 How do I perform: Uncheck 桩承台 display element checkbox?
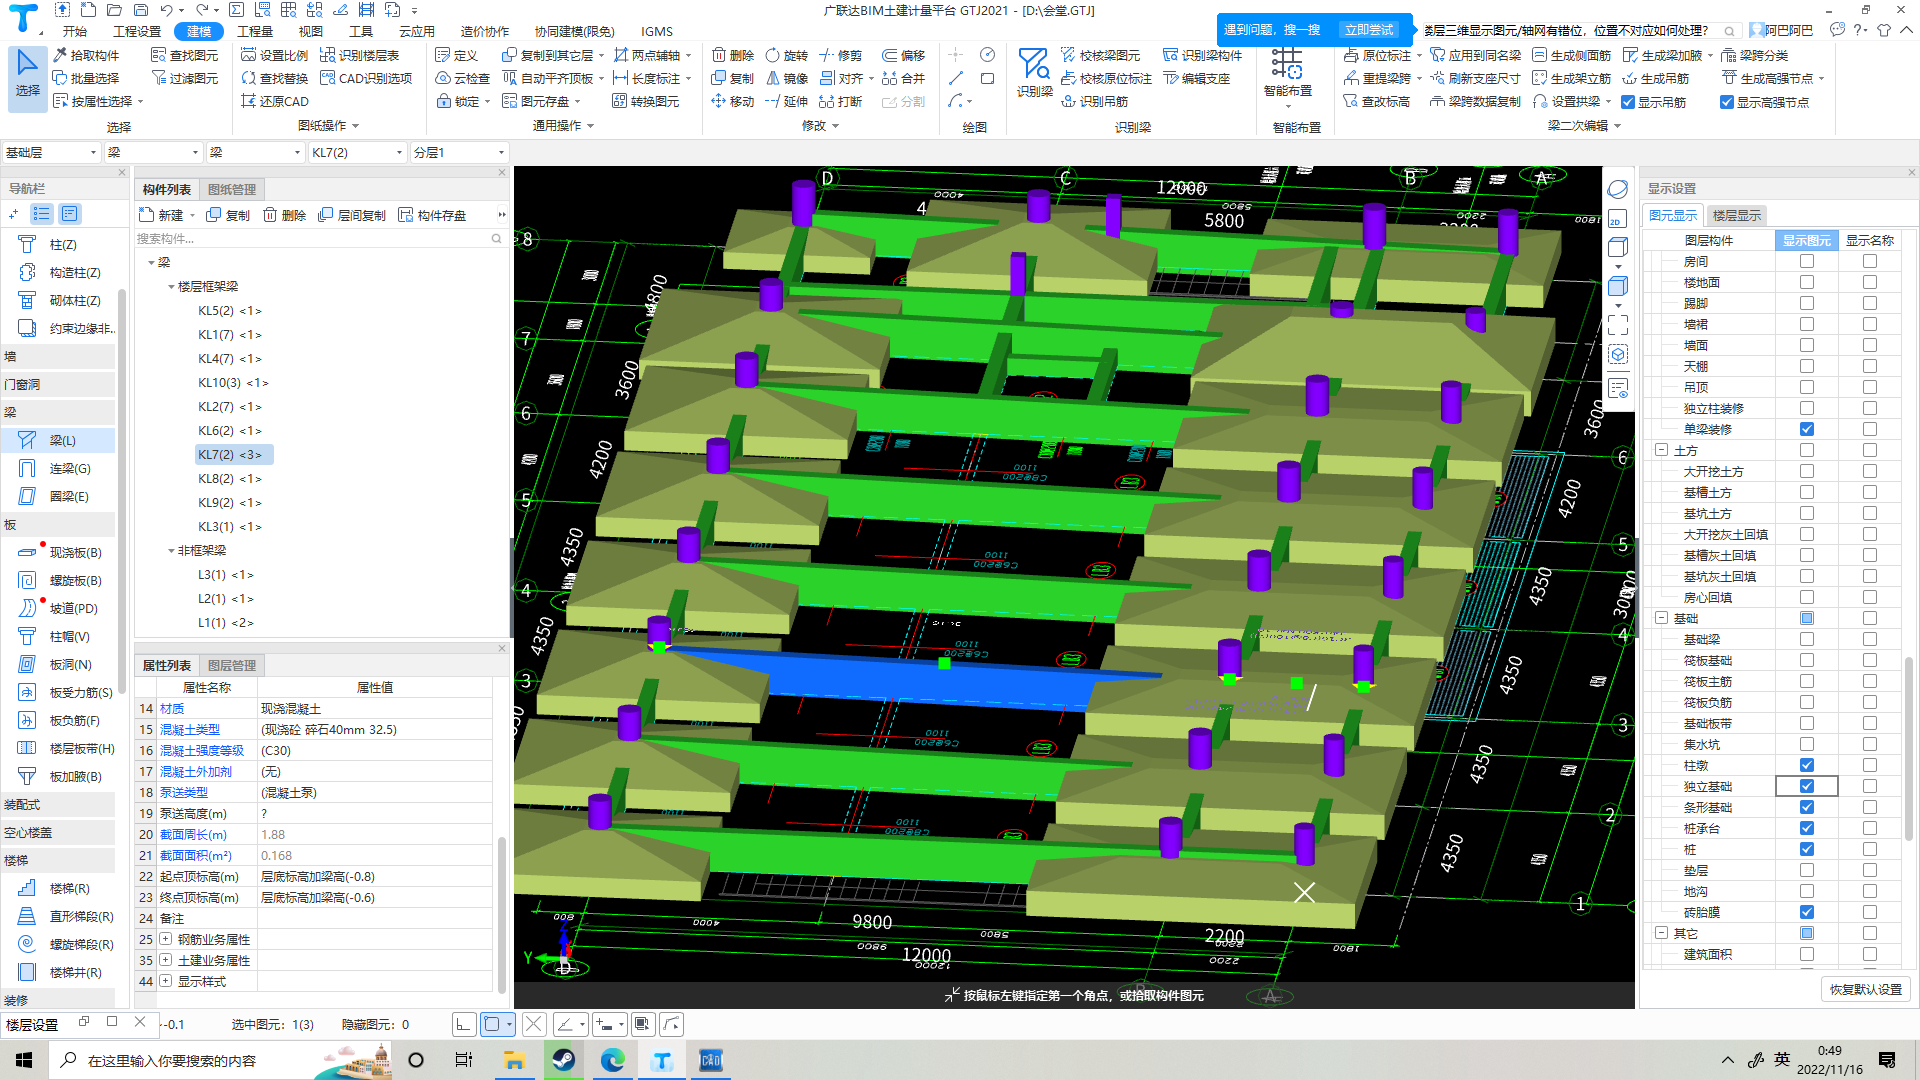click(x=1807, y=828)
